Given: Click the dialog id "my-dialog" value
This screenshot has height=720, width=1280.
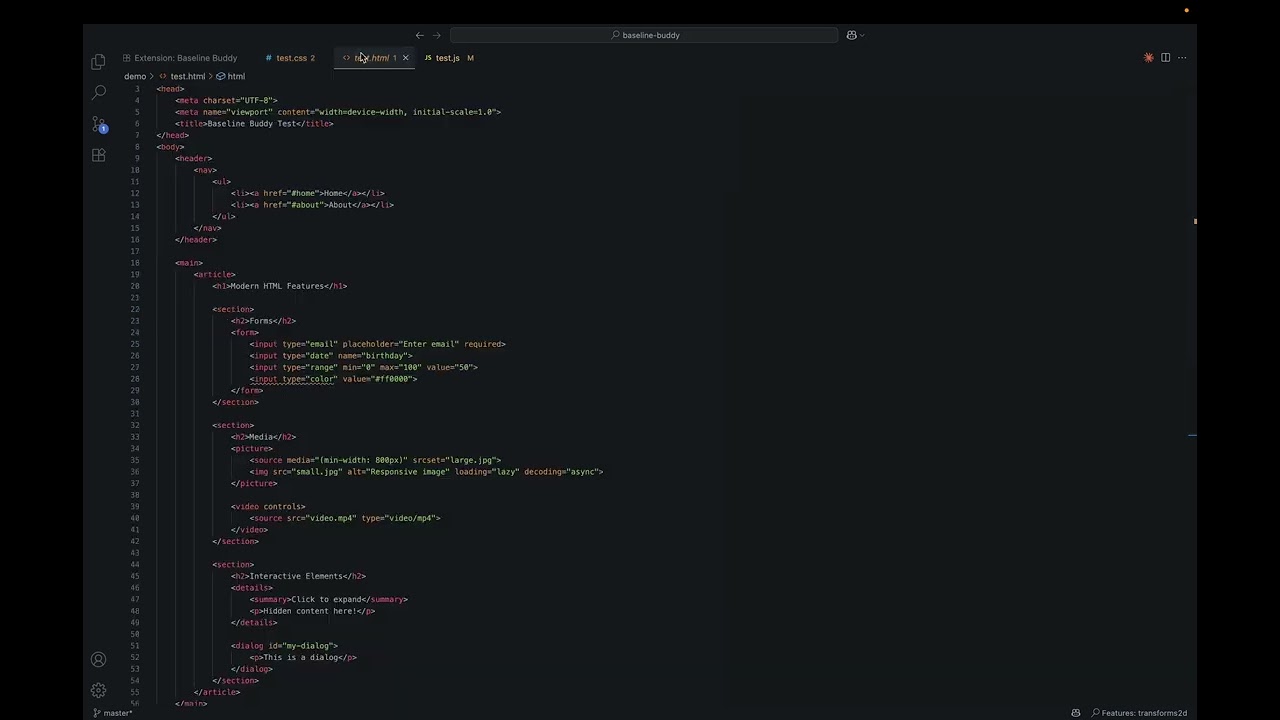Looking at the screenshot, I should pos(307,646).
